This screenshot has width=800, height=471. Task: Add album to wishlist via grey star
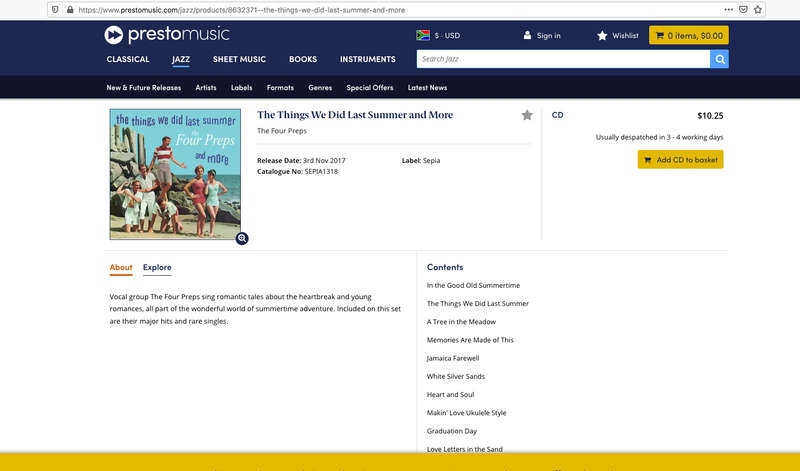[527, 115]
